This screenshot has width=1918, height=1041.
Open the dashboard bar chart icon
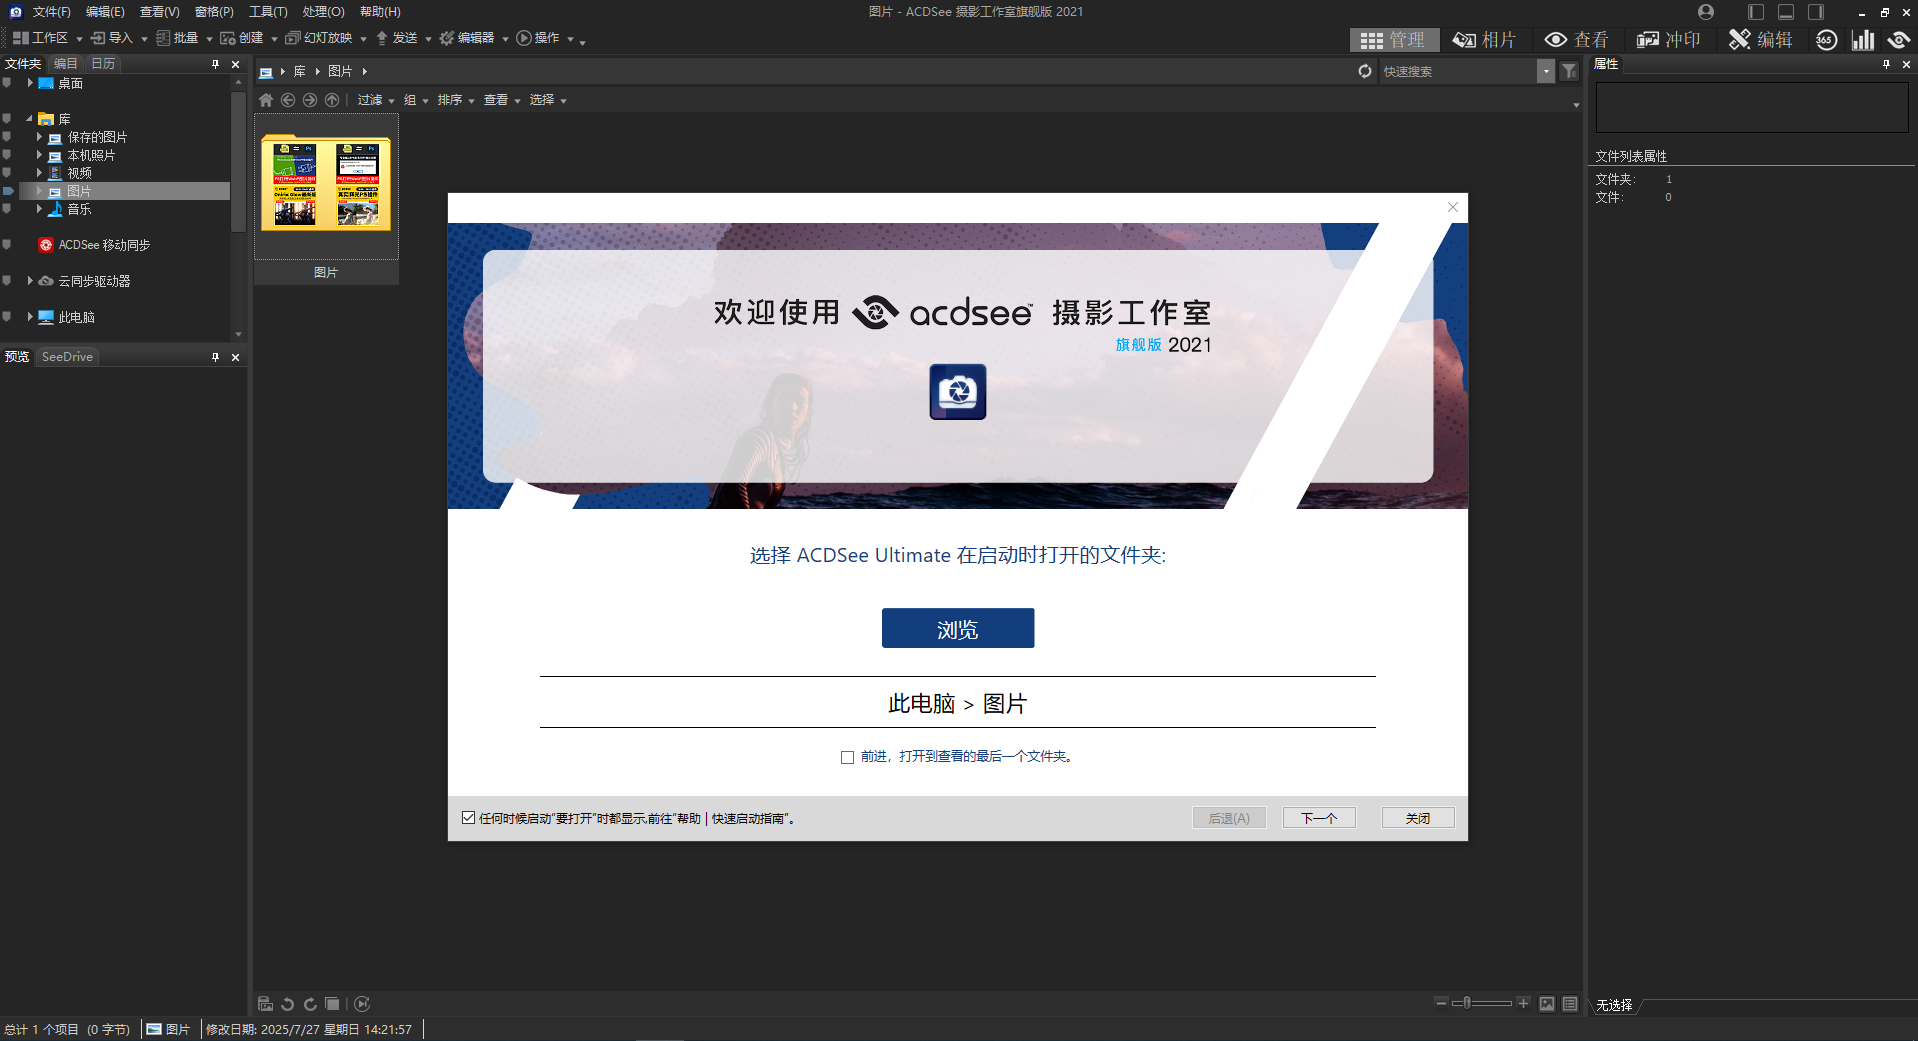(x=1862, y=40)
